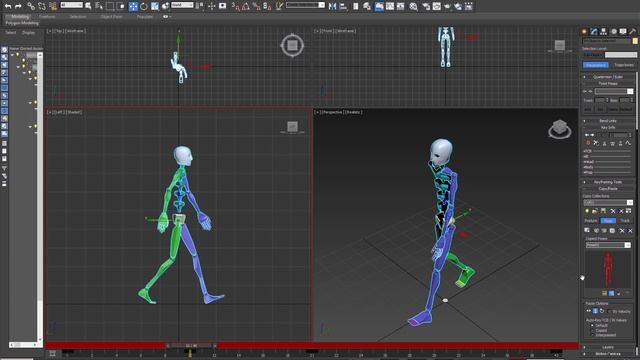This screenshot has width=640, height=360.
Task: Activate the Select and Link tool
Action: pyautogui.click(x=31, y=6)
